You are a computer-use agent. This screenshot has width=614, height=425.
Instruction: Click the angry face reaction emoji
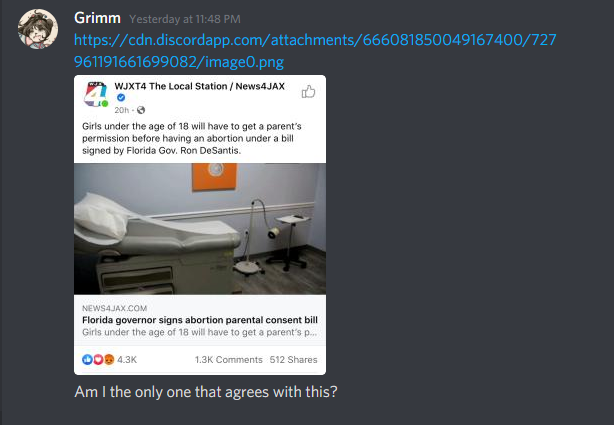109,360
